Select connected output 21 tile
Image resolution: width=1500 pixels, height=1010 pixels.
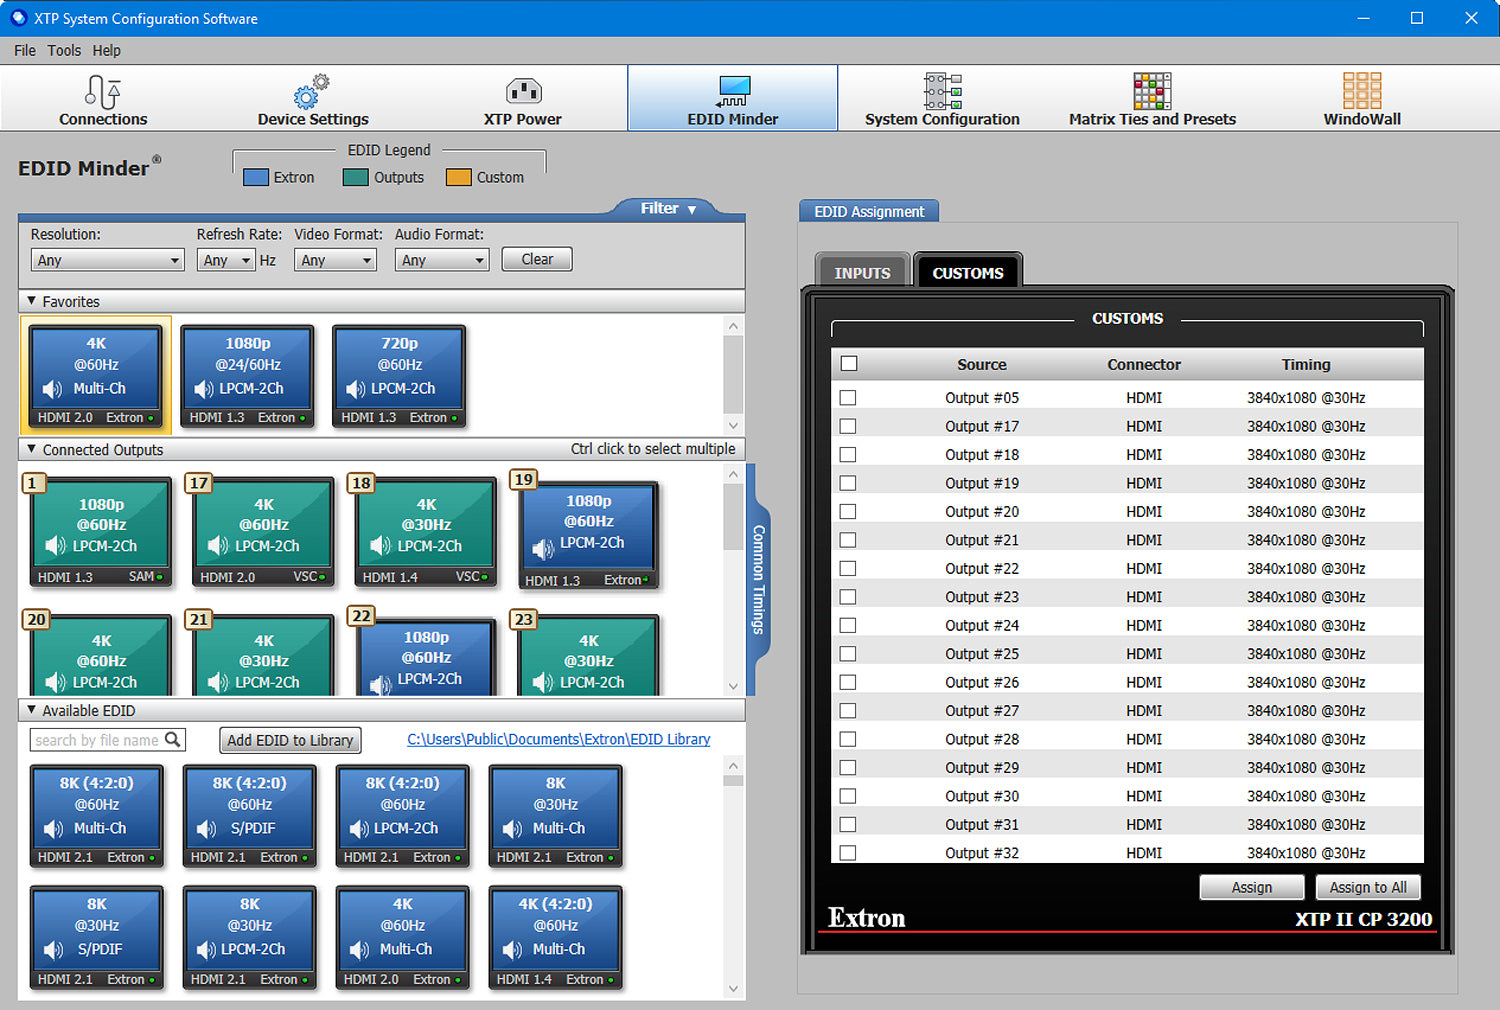(x=262, y=656)
